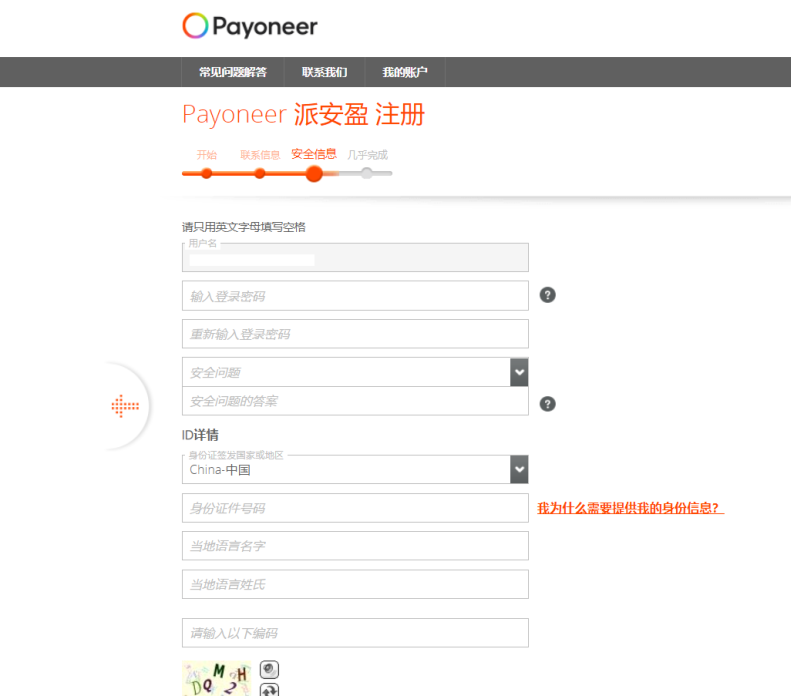Click the 安全问题的答案 input
The width and height of the screenshot is (791, 696).
coord(354,401)
